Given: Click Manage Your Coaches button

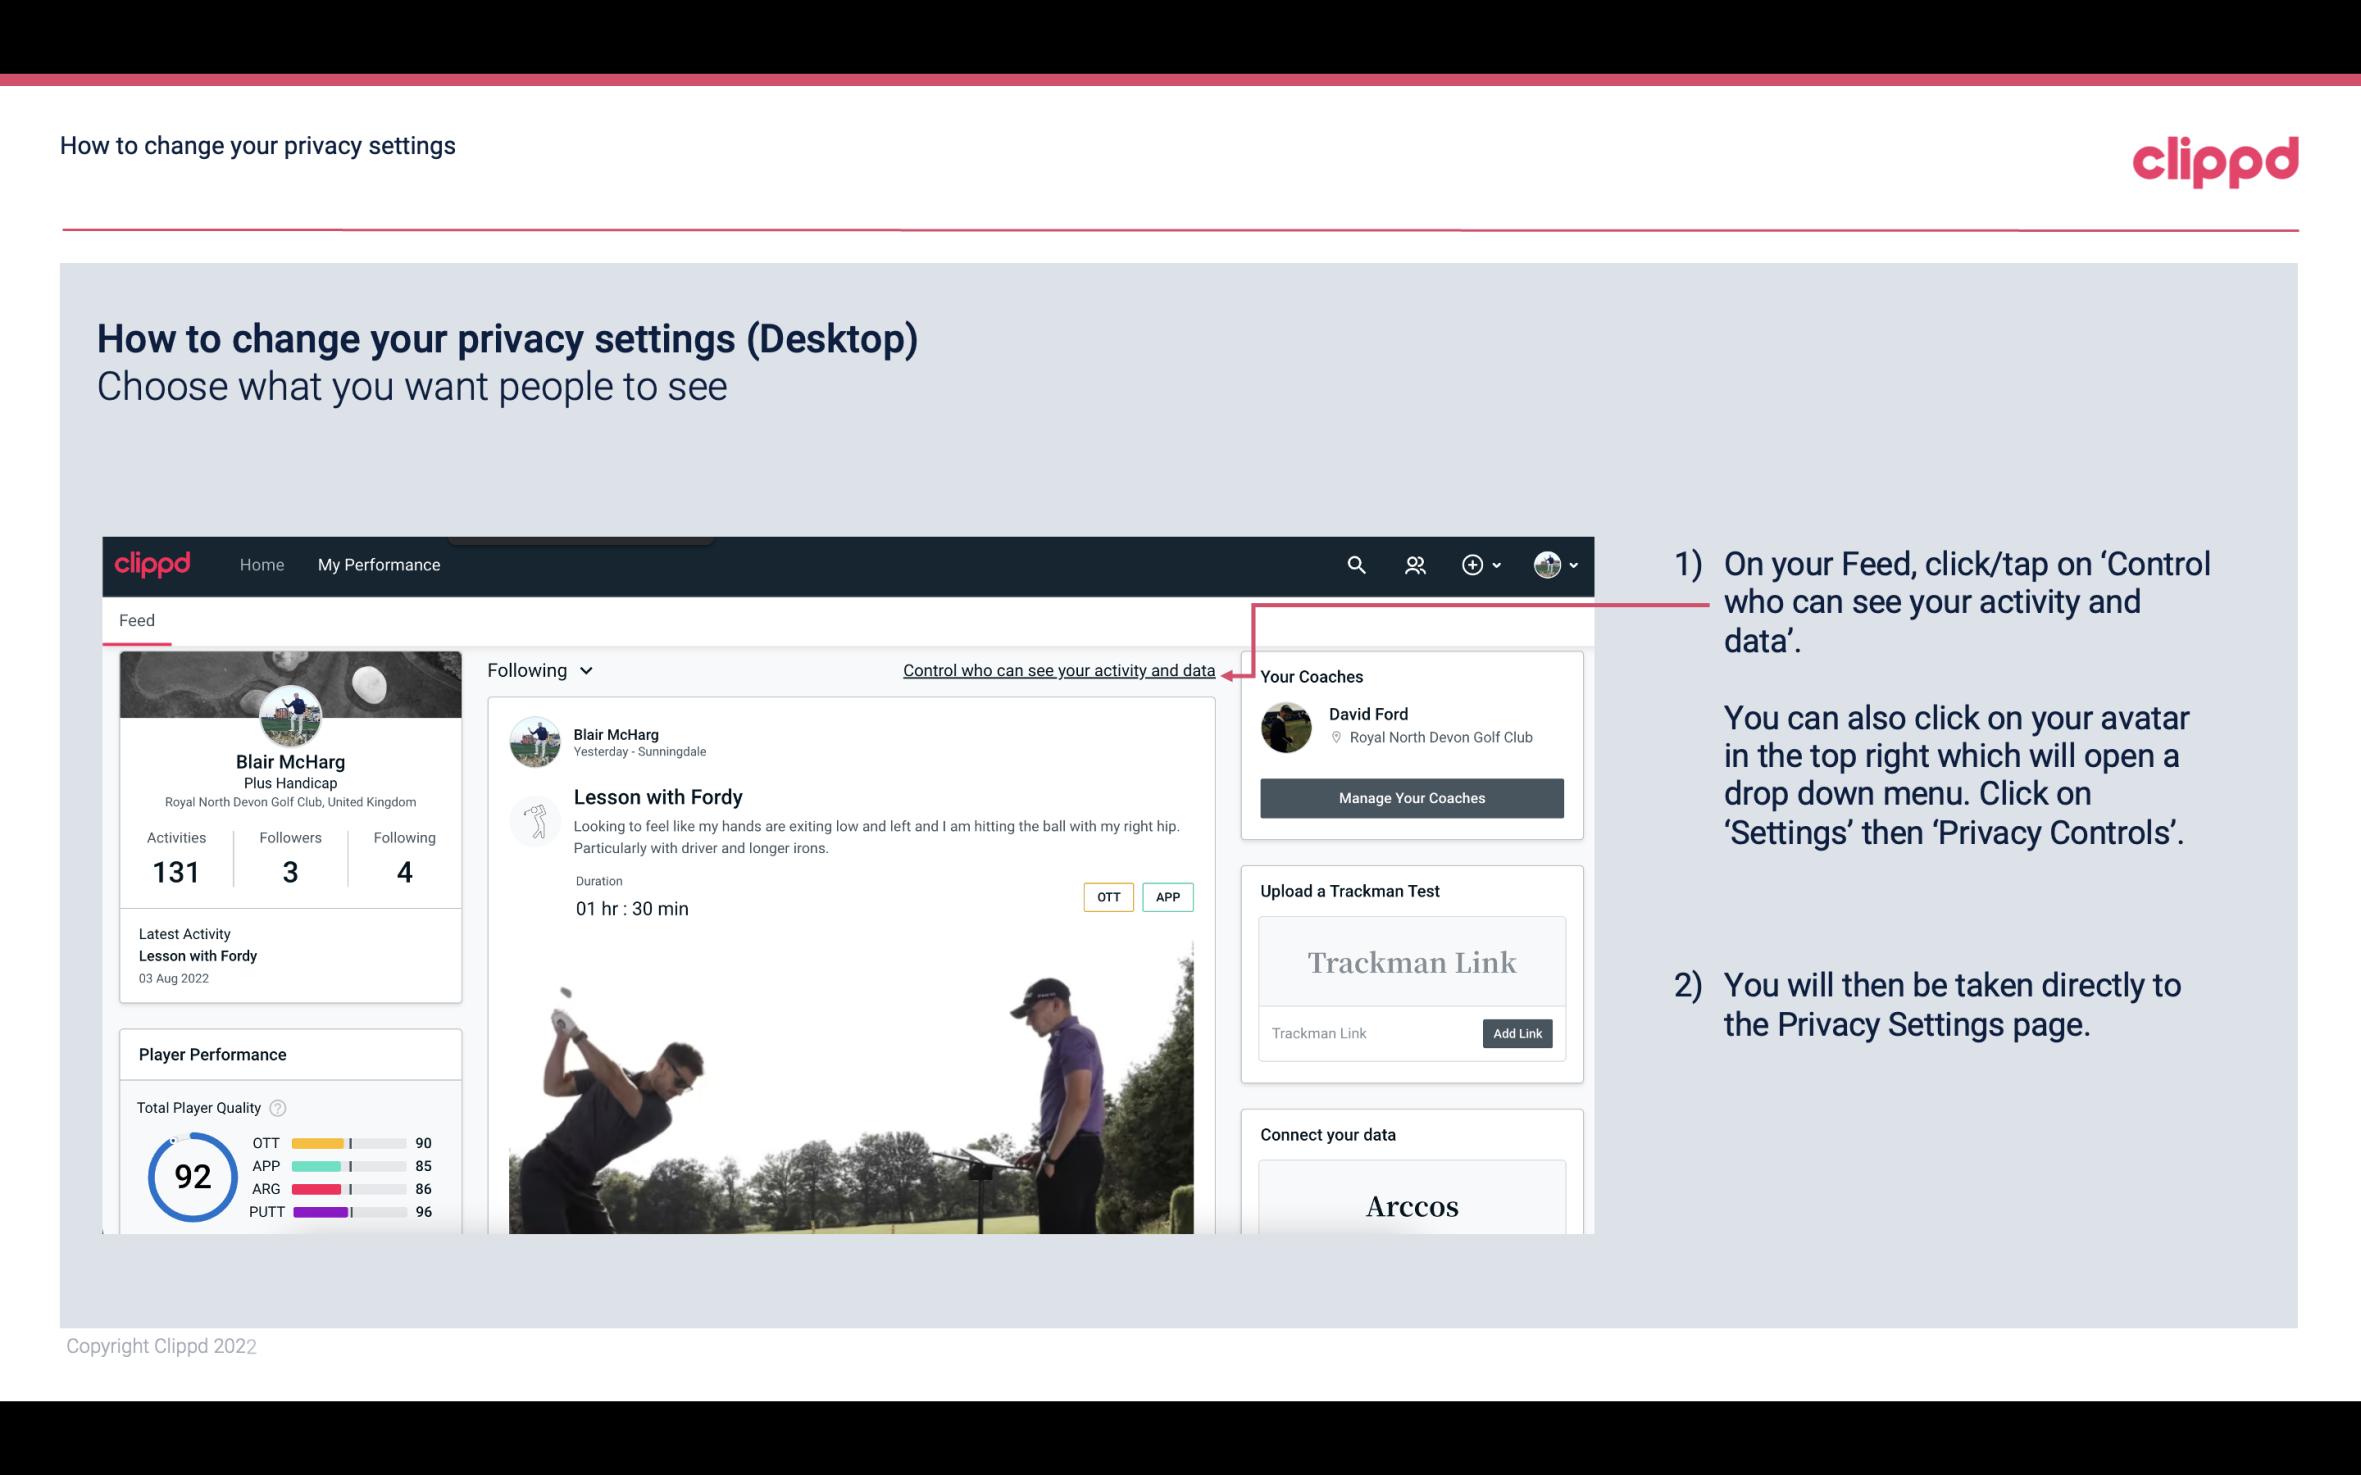Looking at the screenshot, I should pos(1410,799).
